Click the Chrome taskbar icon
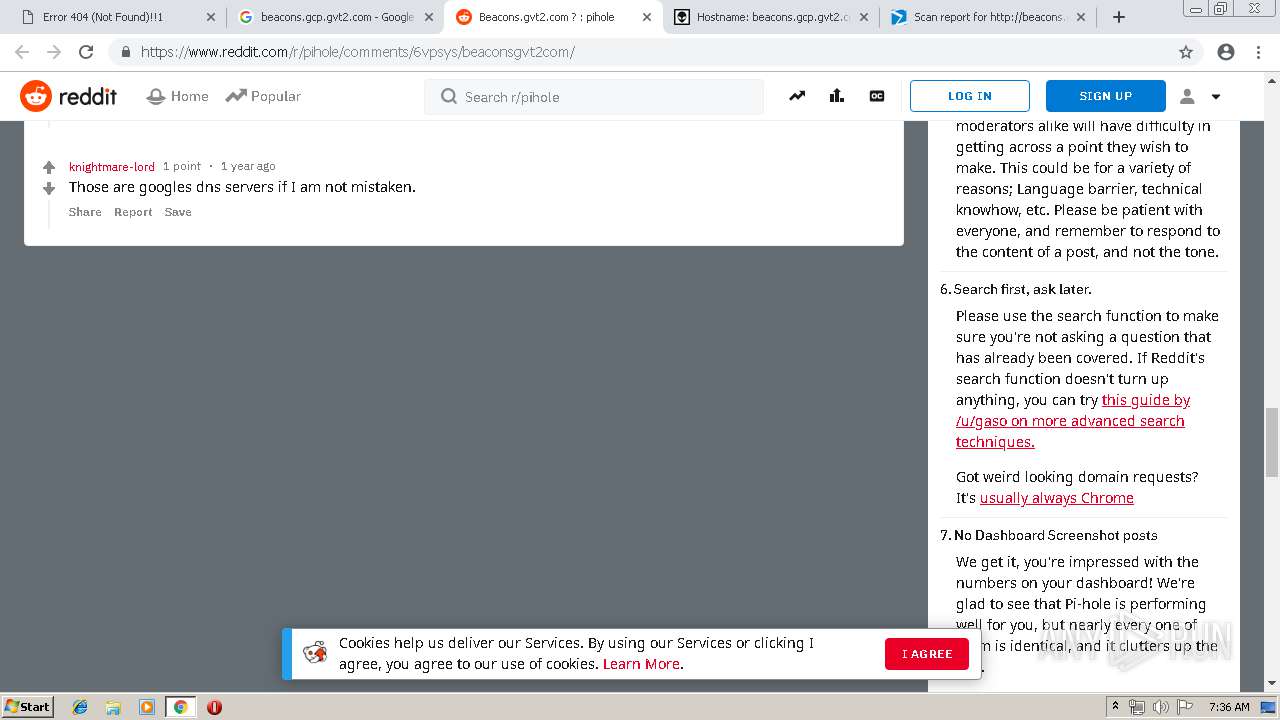The image size is (1280, 720). pyautogui.click(x=180, y=707)
